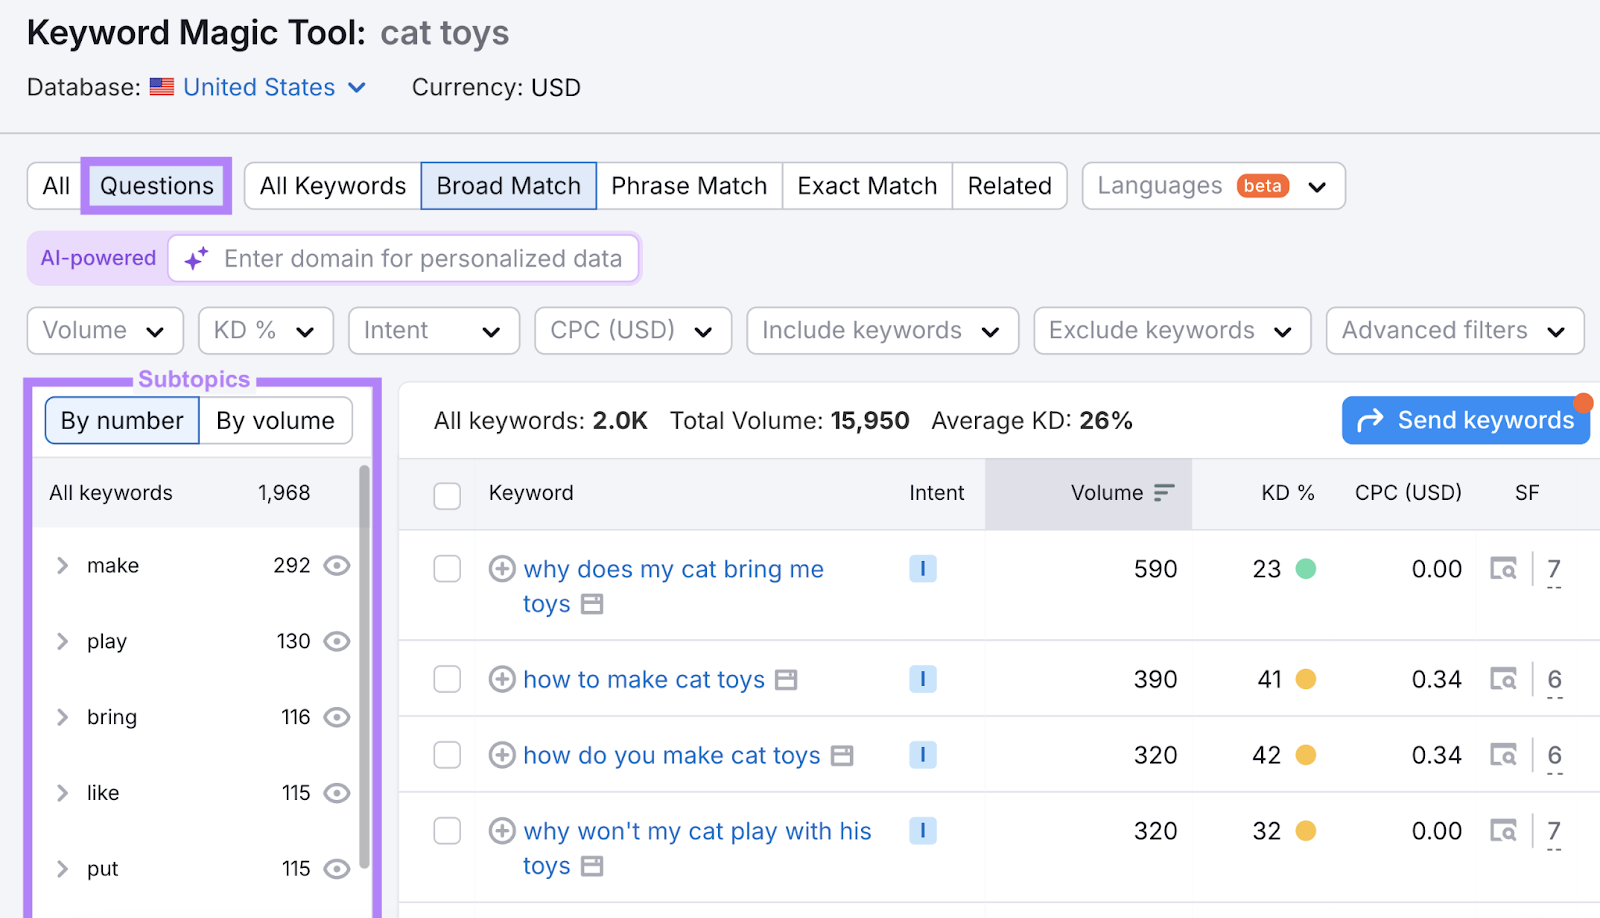The height and width of the screenshot is (918, 1600).
Task: Open the KD % filter dropdown
Action: tap(265, 330)
